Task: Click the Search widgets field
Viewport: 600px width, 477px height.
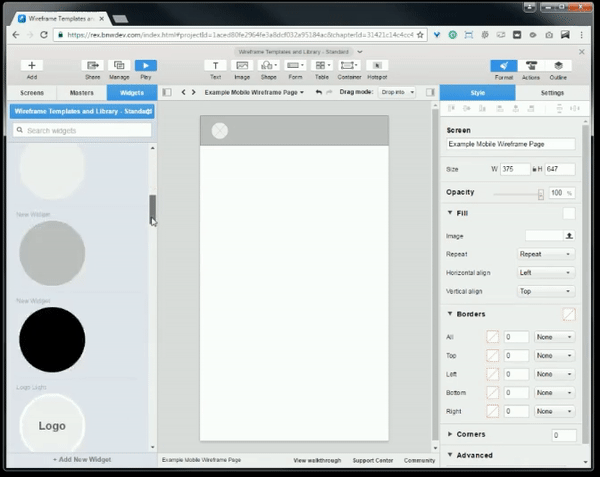Action: tap(82, 130)
